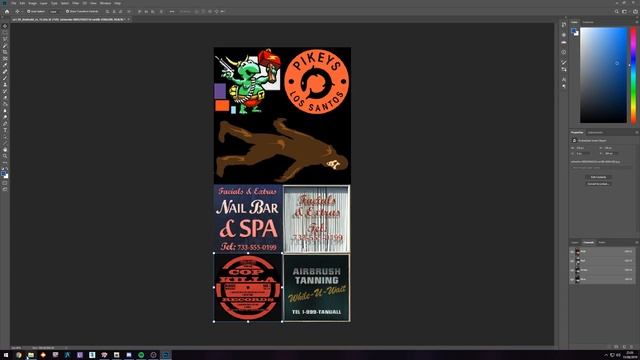
Task: Select the Crop tool
Action: [5, 52]
